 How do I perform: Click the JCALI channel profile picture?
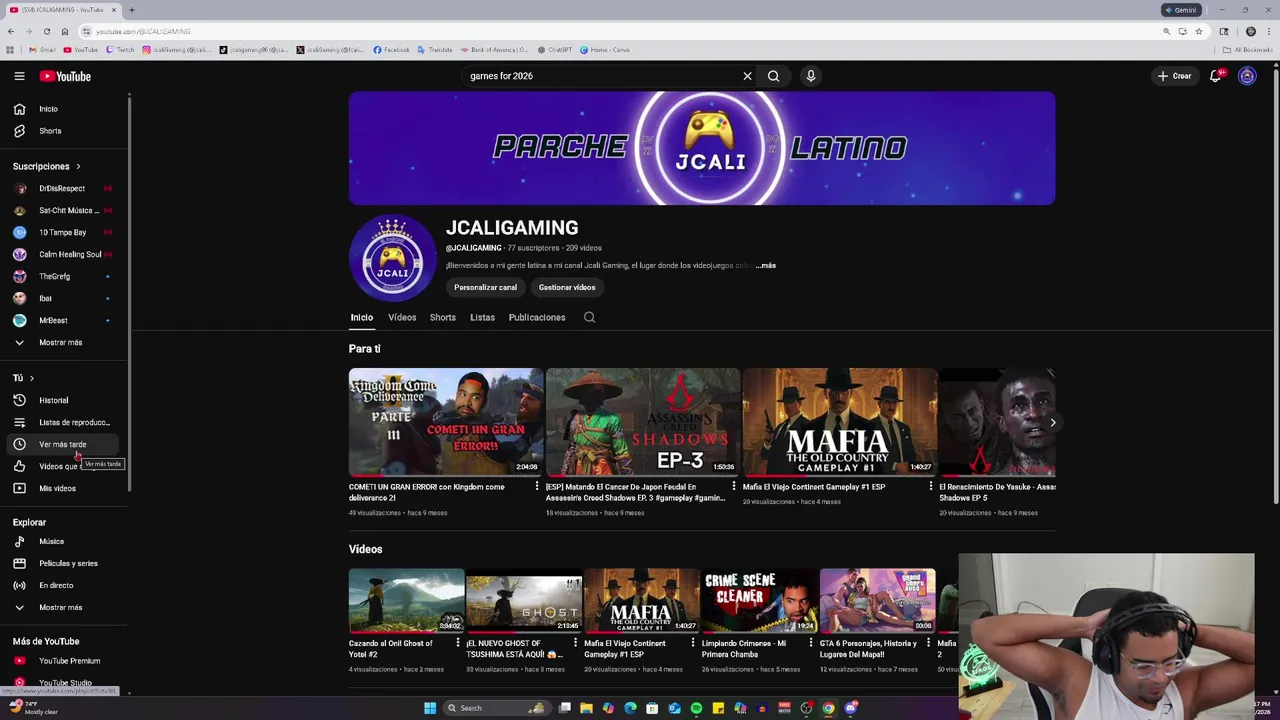pos(393,258)
